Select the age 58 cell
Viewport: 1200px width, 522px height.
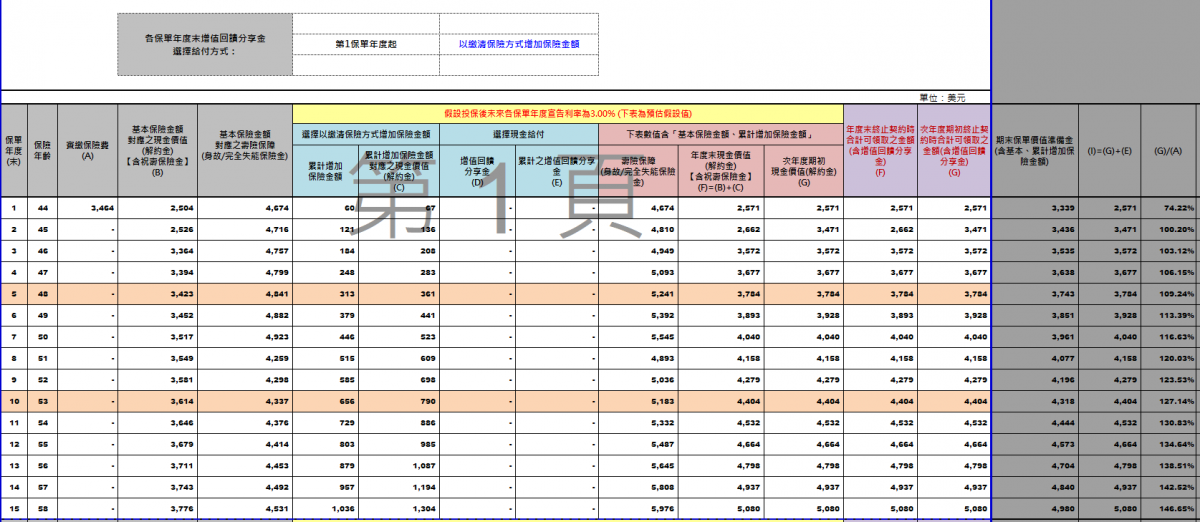point(42,509)
